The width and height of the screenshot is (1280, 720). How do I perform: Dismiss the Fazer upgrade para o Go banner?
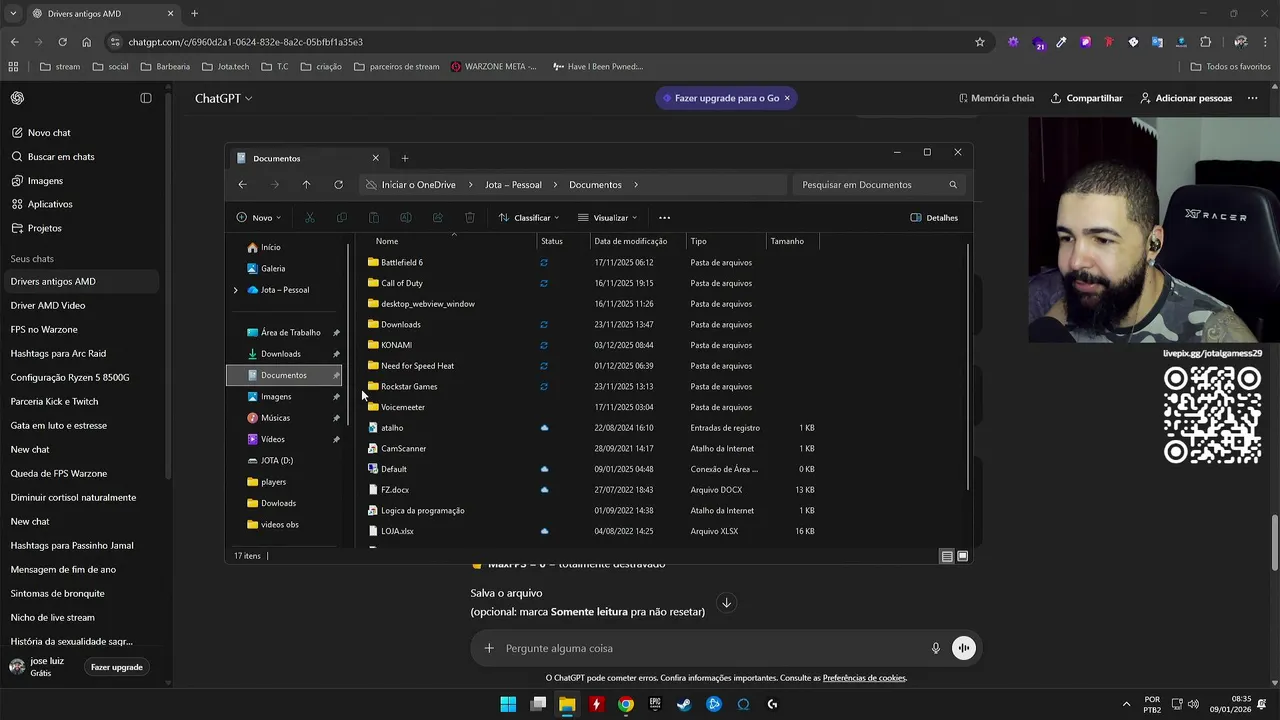click(x=787, y=98)
